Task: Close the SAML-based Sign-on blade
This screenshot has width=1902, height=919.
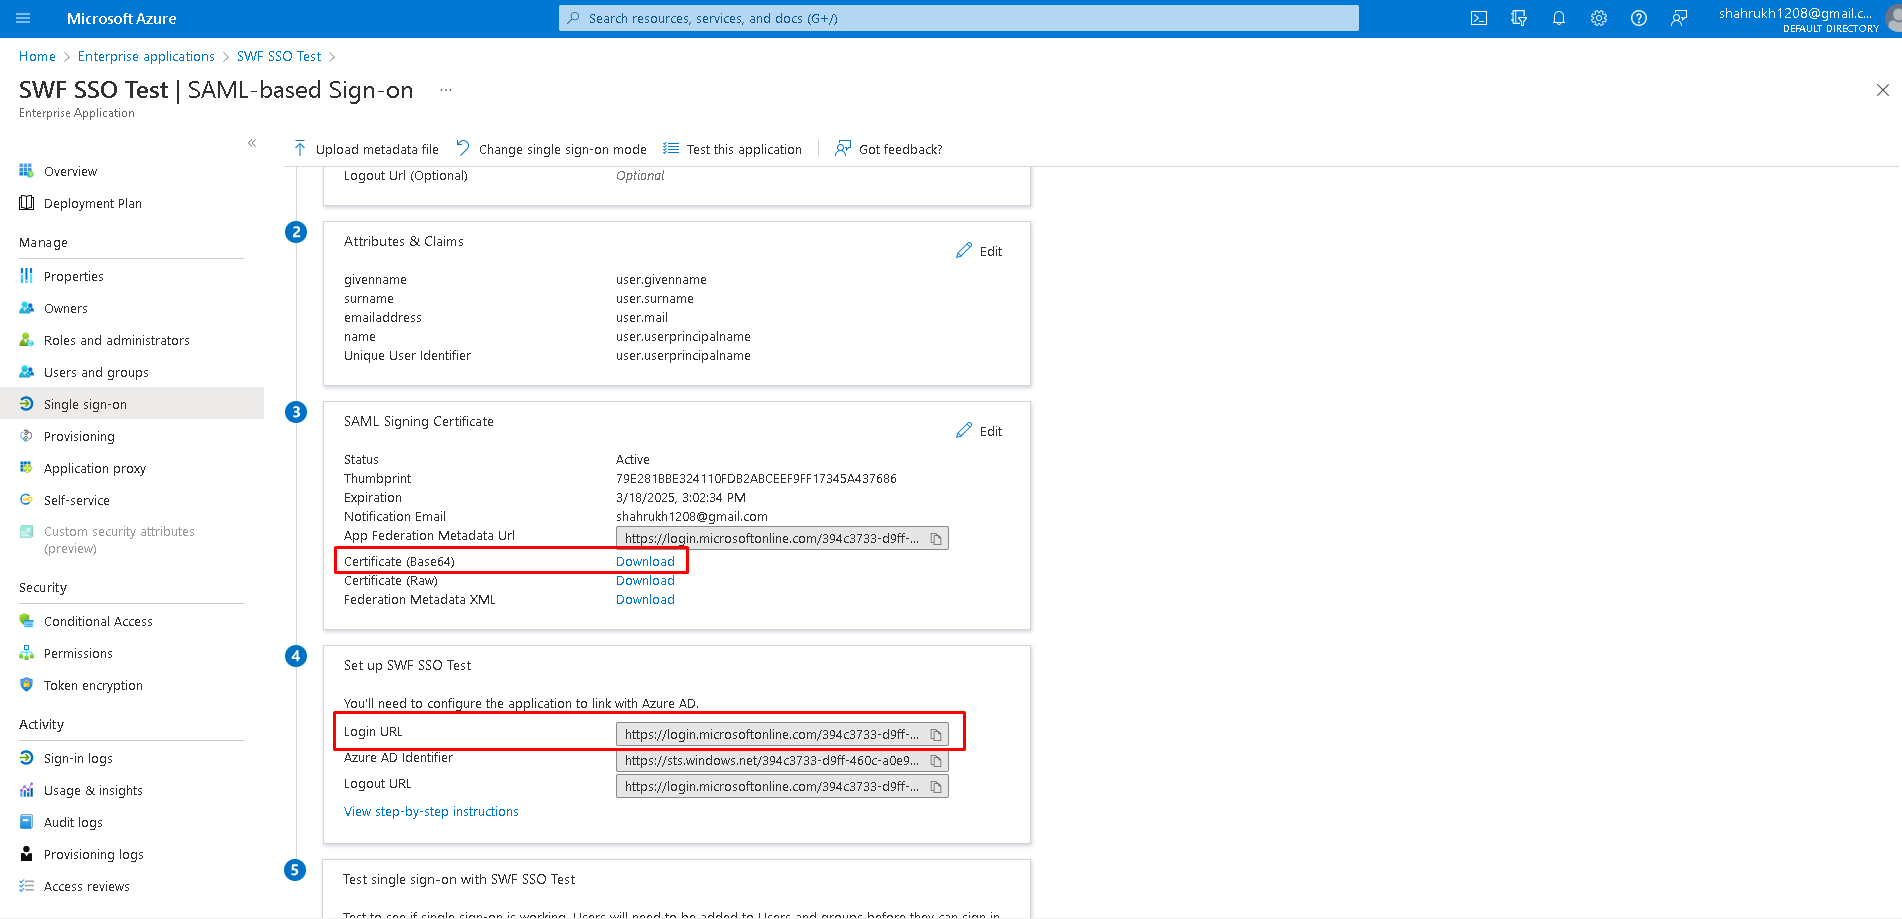Action: click(x=1883, y=90)
